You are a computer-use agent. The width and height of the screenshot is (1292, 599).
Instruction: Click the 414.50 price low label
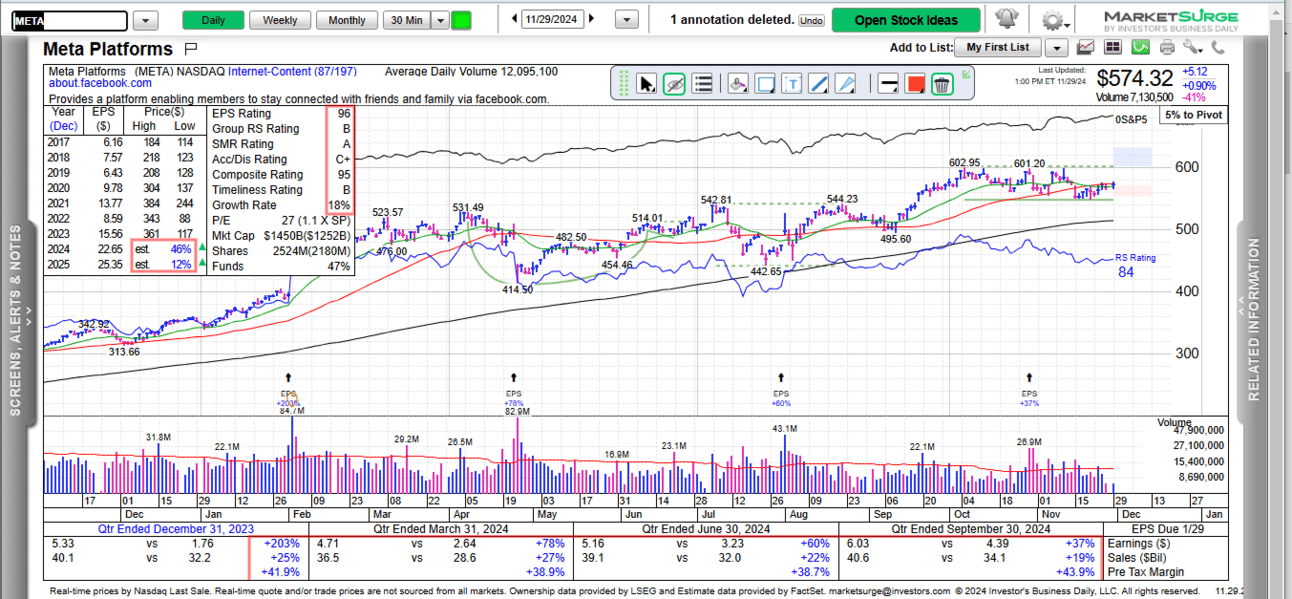pyautogui.click(x=519, y=289)
